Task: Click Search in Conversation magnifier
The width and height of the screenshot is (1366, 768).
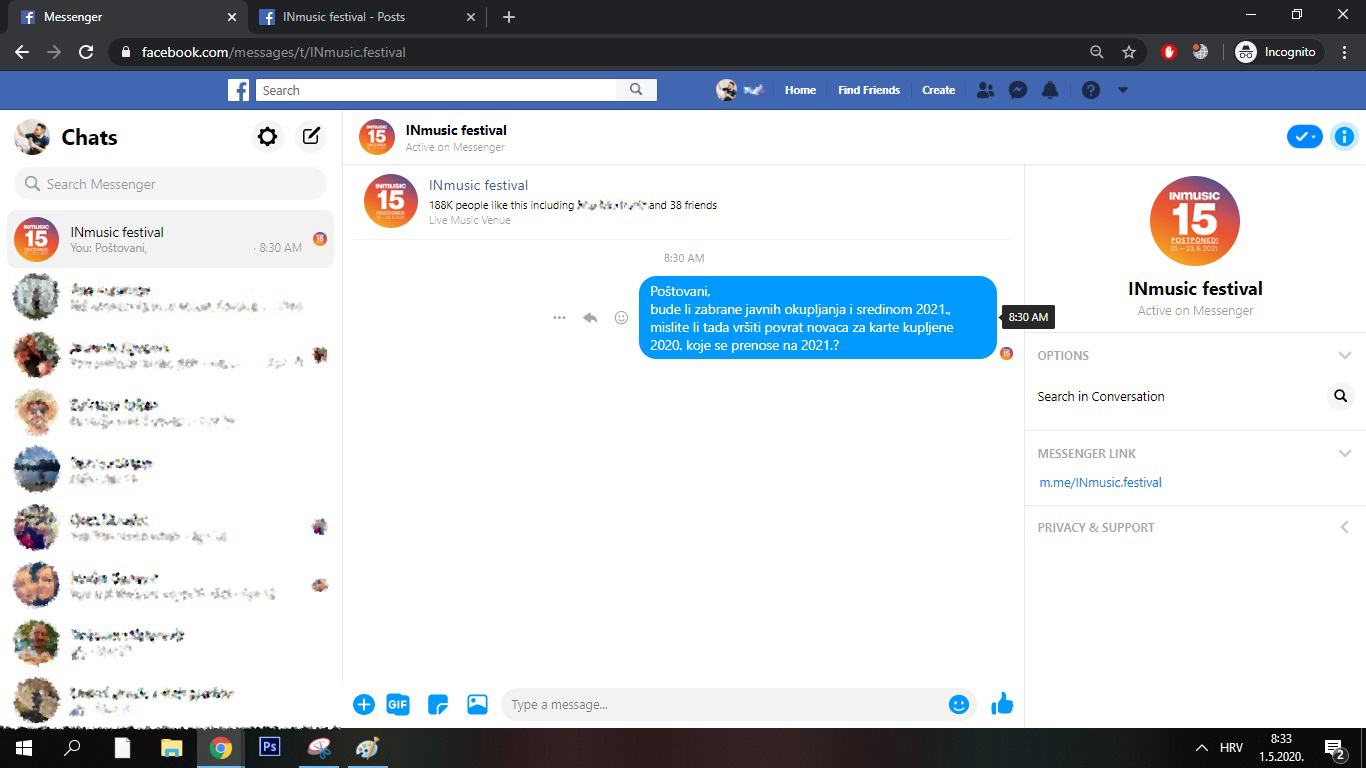Action: 1341,396
